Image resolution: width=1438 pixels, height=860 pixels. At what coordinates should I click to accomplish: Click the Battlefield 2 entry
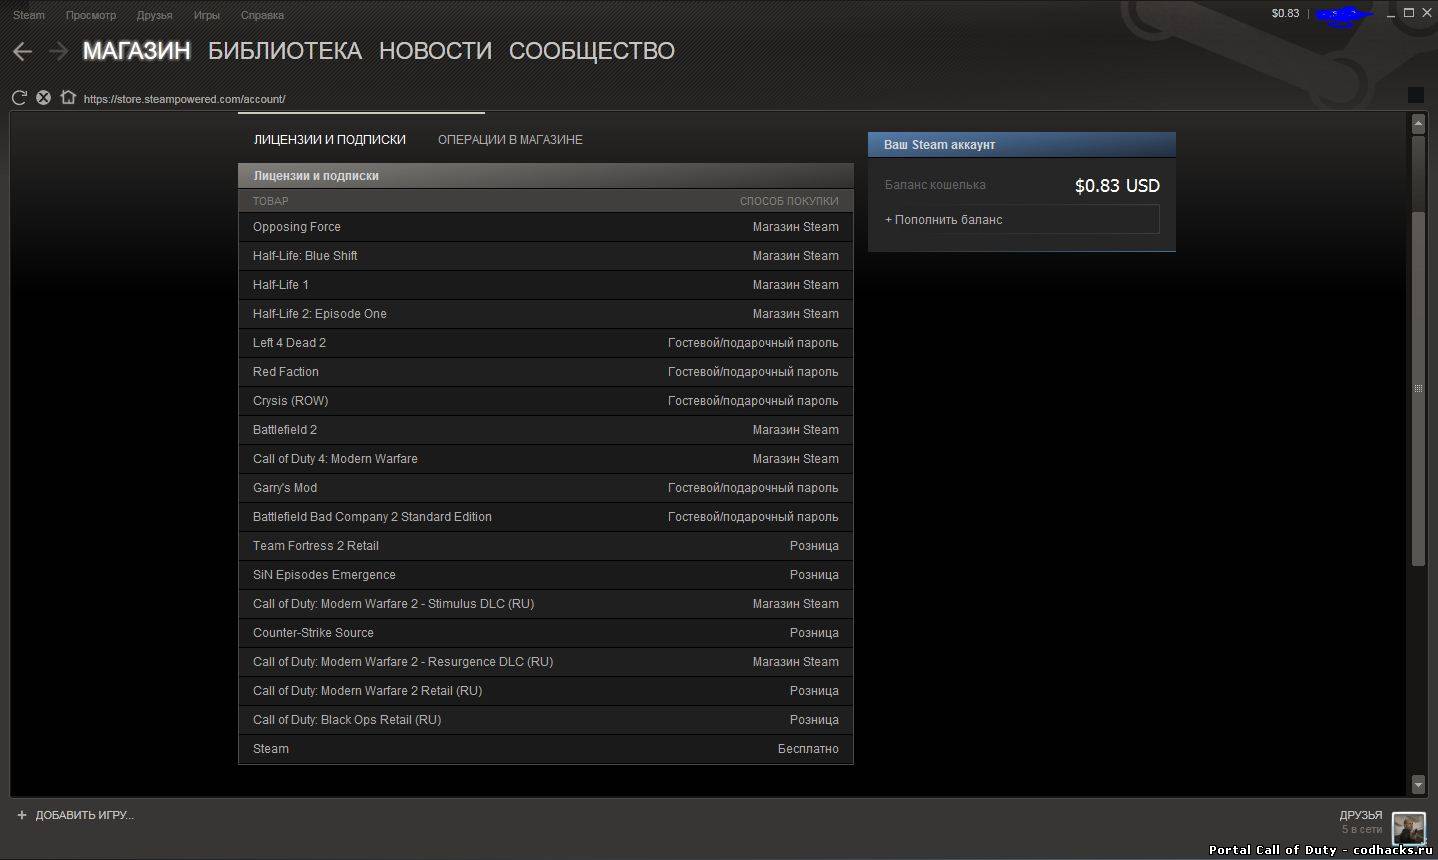546,430
